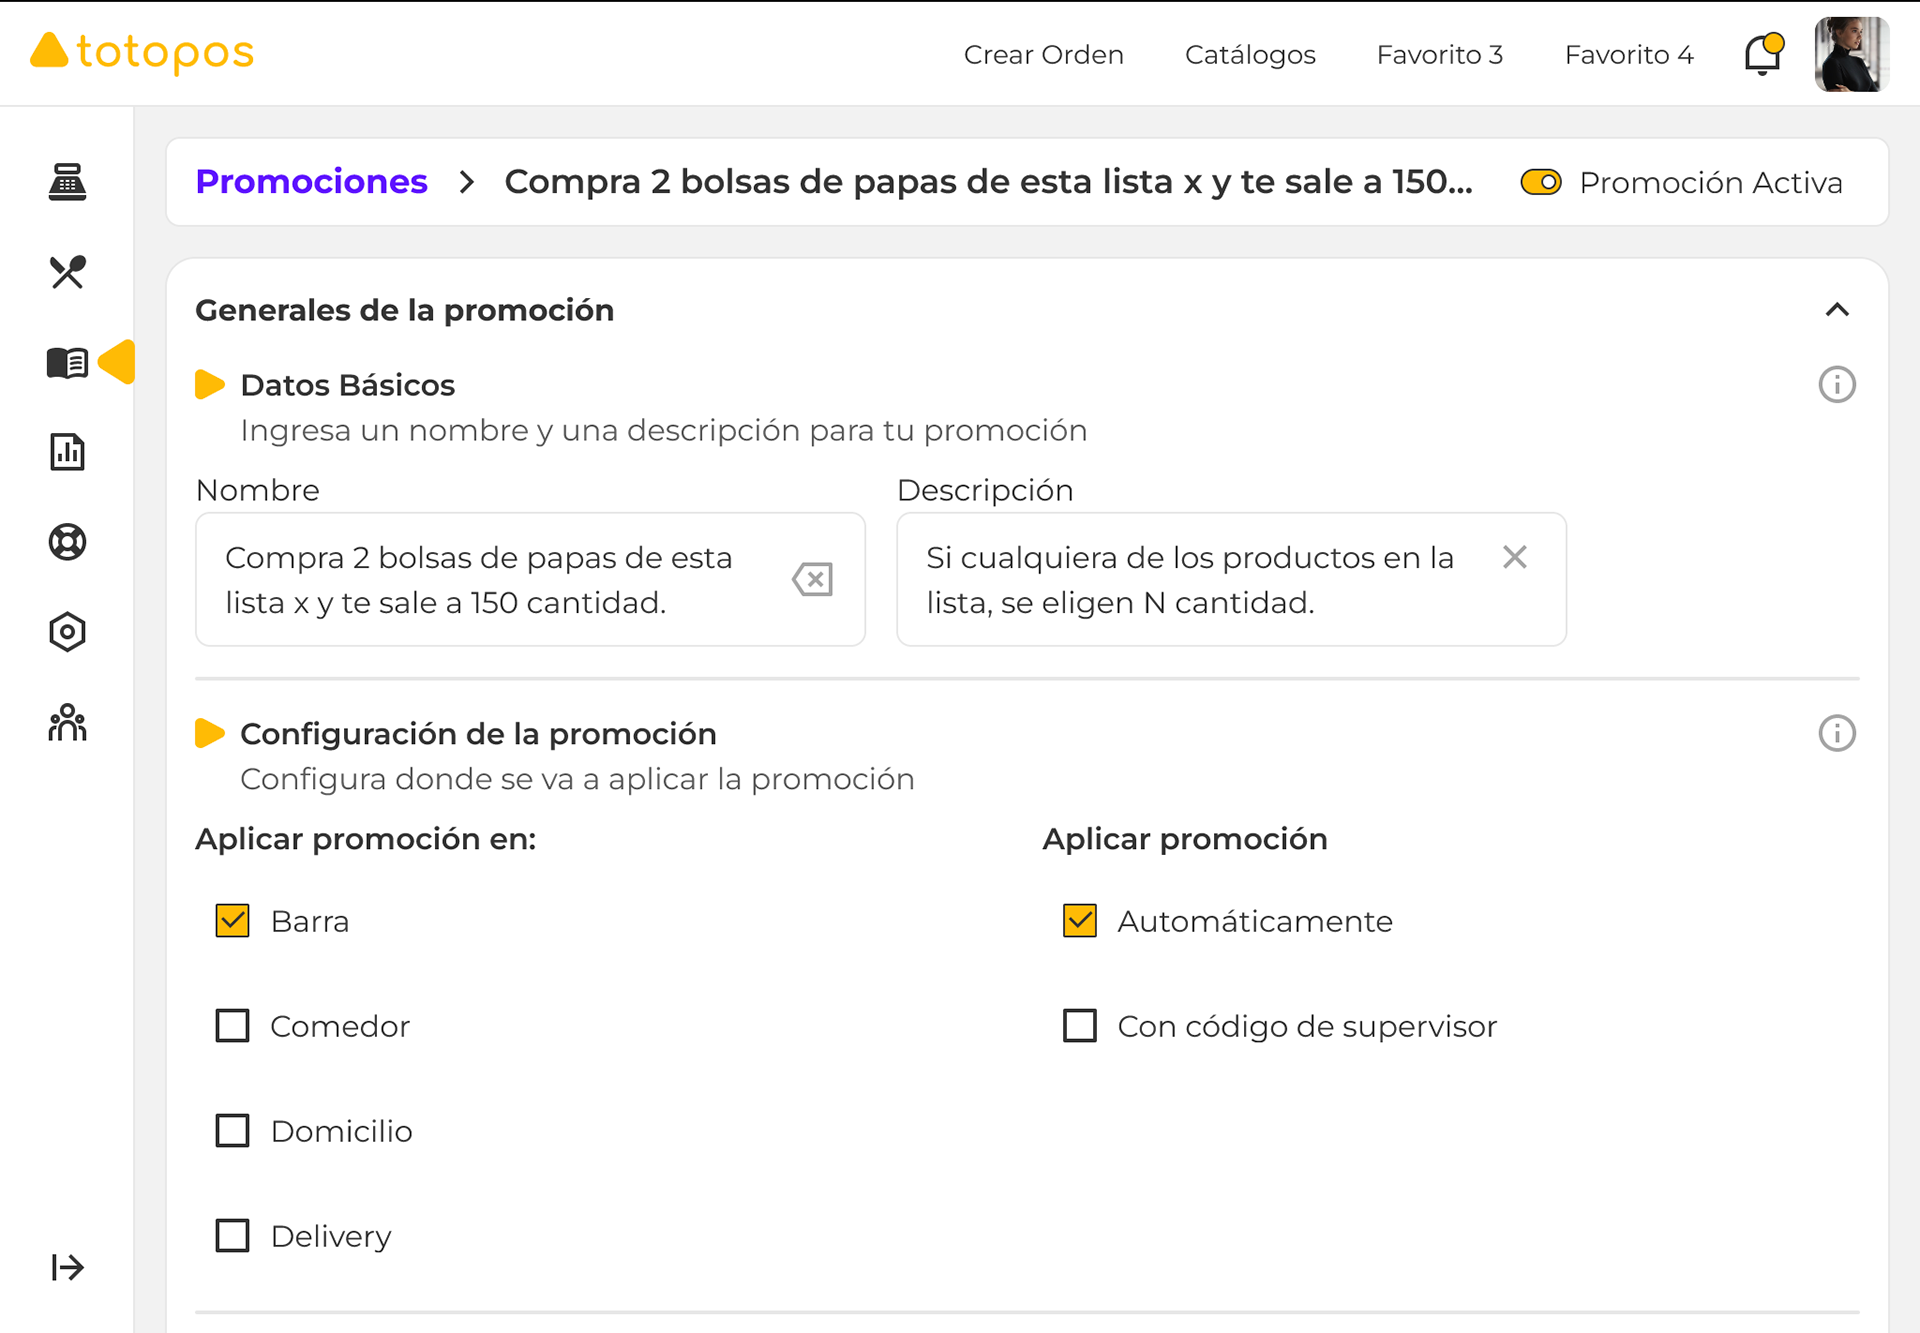The width and height of the screenshot is (1920, 1333).
Task: Uncheck the Barra checkbox
Action: pyautogui.click(x=232, y=920)
